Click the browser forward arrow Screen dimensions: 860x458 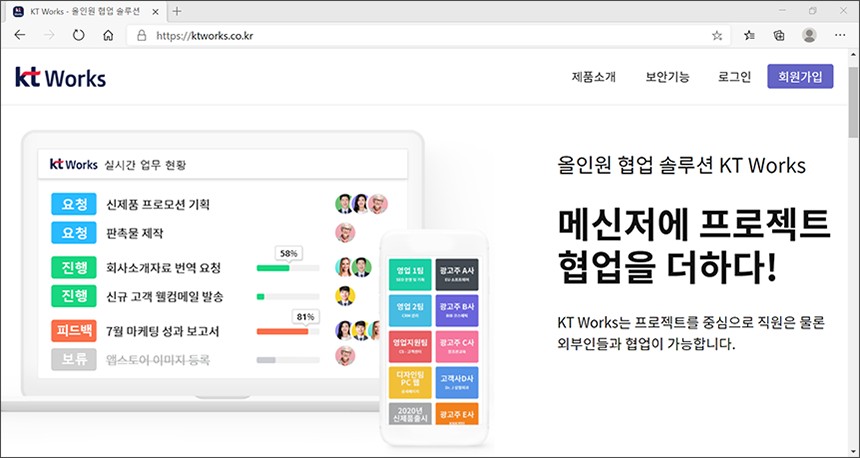49,35
